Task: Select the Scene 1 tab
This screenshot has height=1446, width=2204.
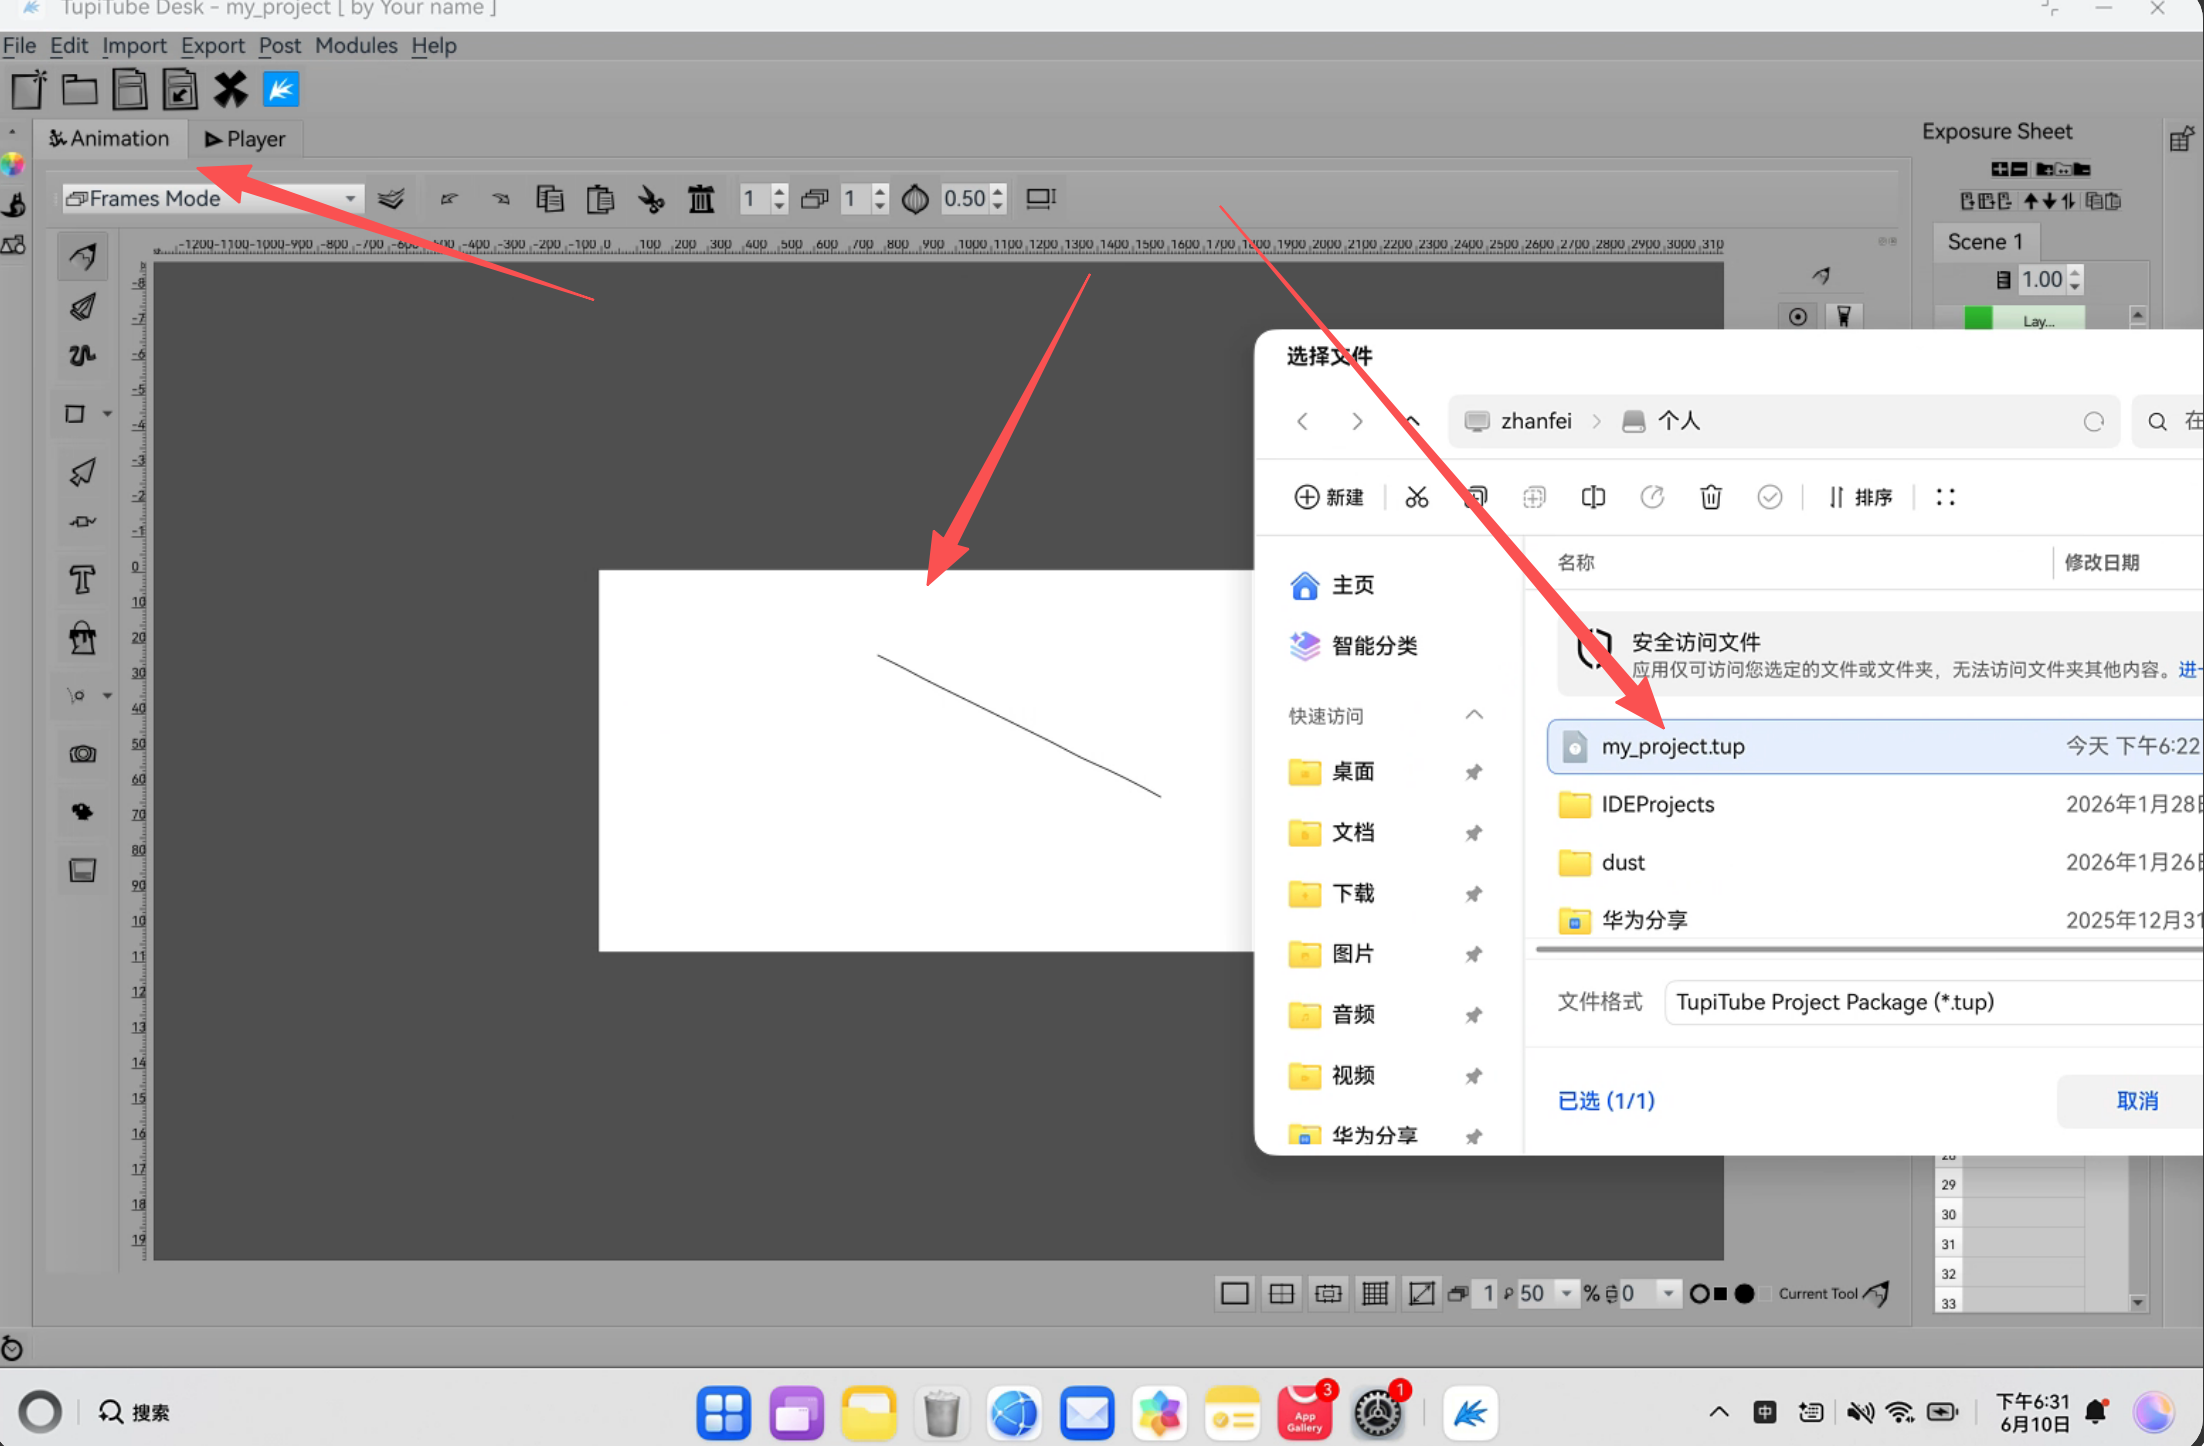Action: pos(1985,242)
